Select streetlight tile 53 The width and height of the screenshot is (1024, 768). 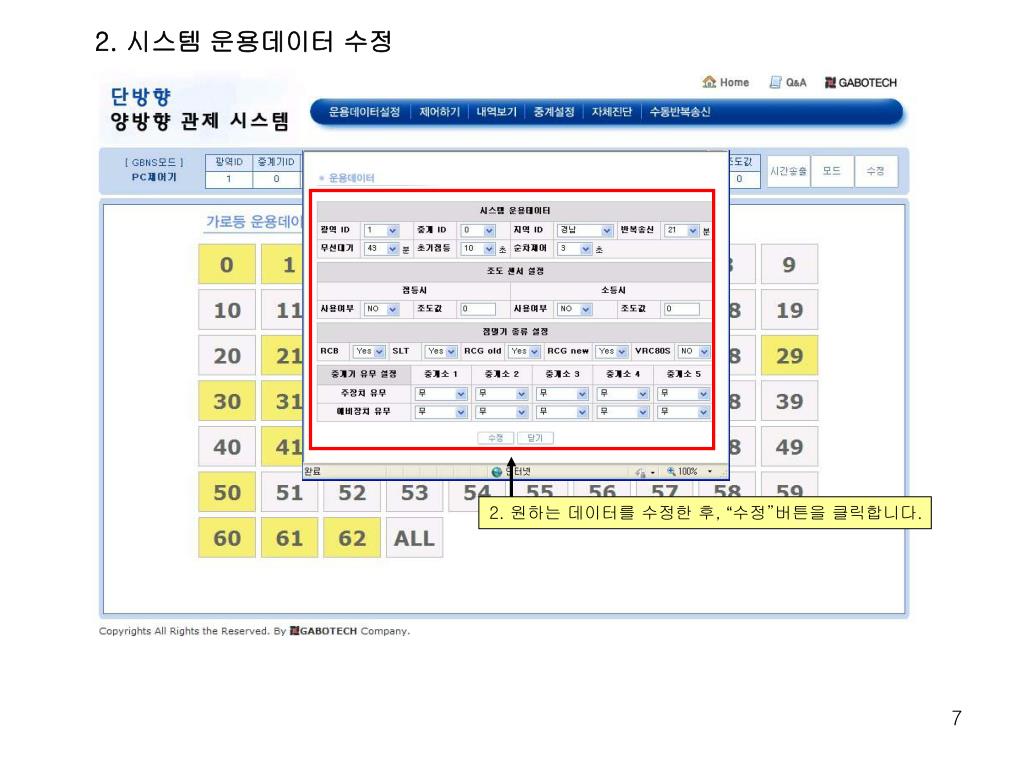click(415, 492)
